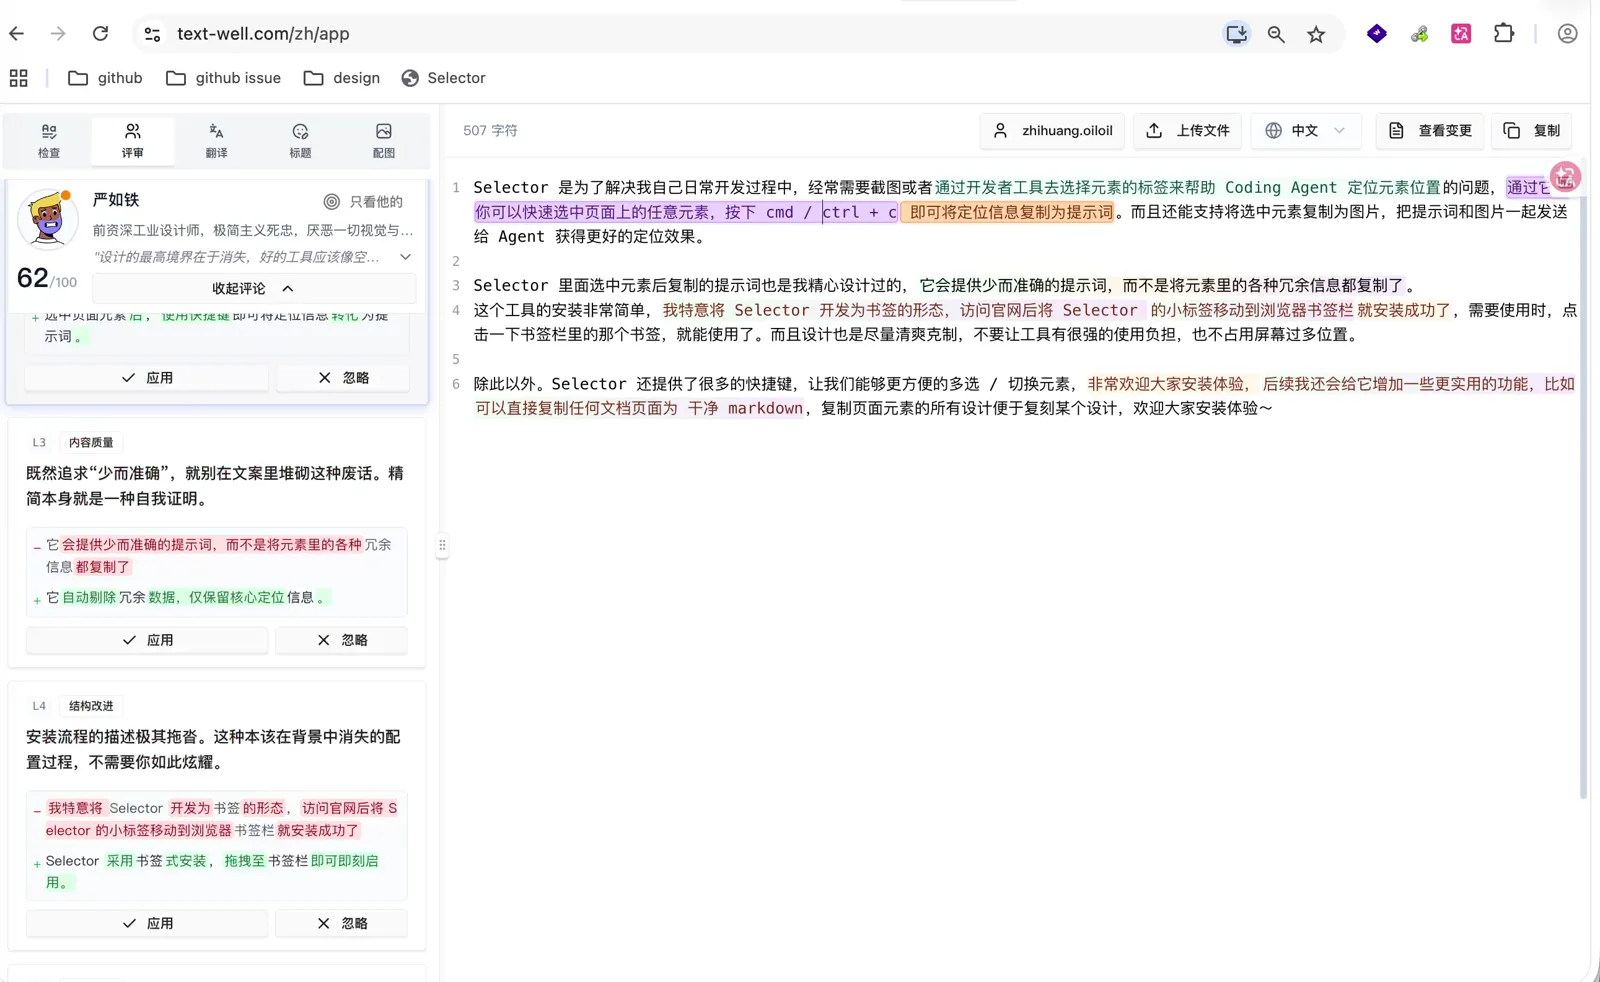Open site information icon in address bar
1600x982 pixels.
[152, 34]
